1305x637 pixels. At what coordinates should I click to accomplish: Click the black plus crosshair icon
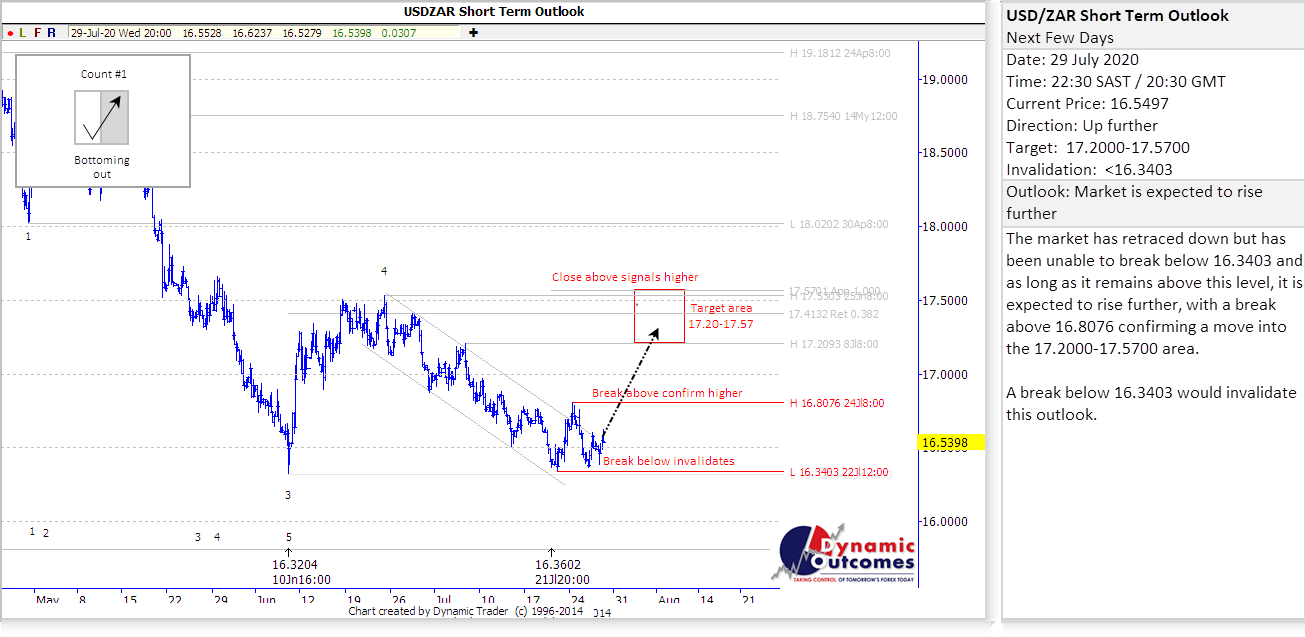click(x=473, y=32)
